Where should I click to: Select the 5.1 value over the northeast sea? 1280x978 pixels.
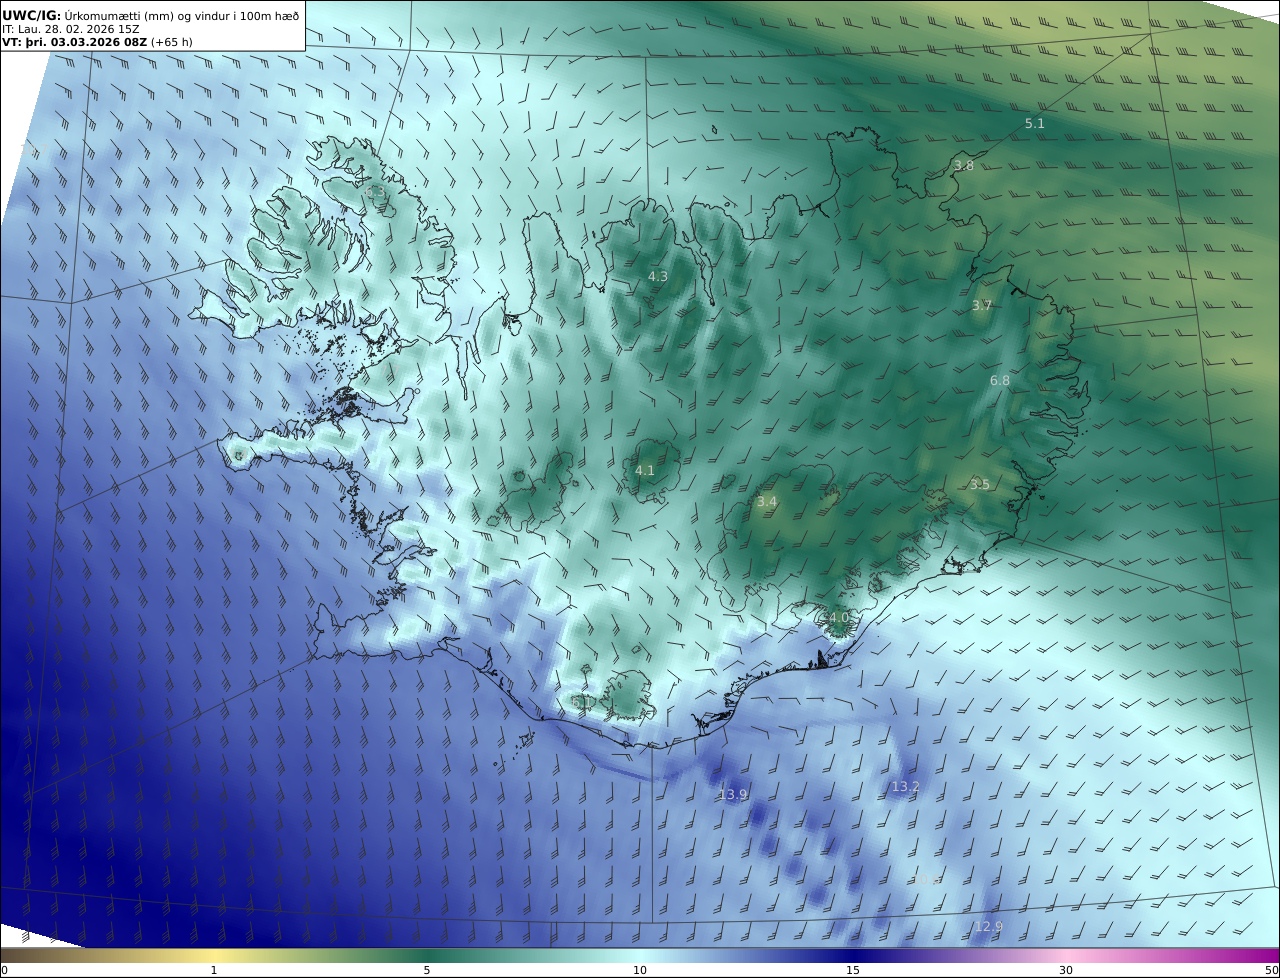1035,123
